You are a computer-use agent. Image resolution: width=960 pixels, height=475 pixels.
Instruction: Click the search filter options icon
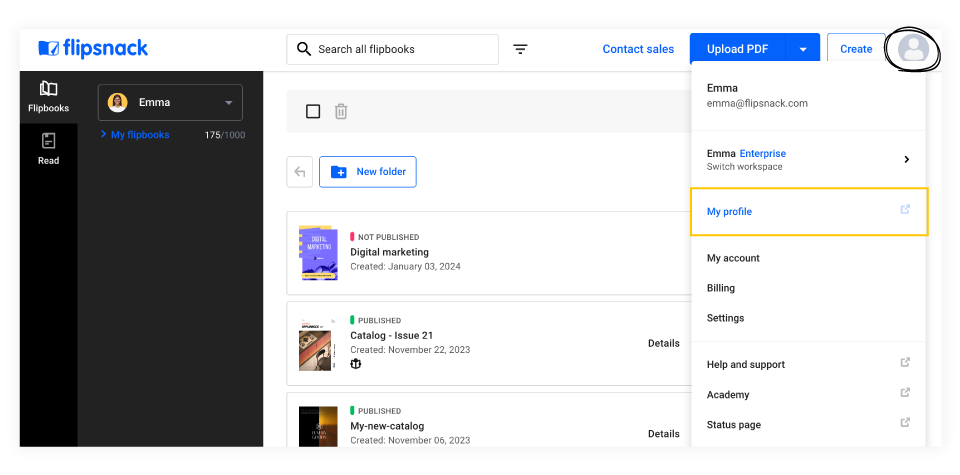(x=520, y=49)
